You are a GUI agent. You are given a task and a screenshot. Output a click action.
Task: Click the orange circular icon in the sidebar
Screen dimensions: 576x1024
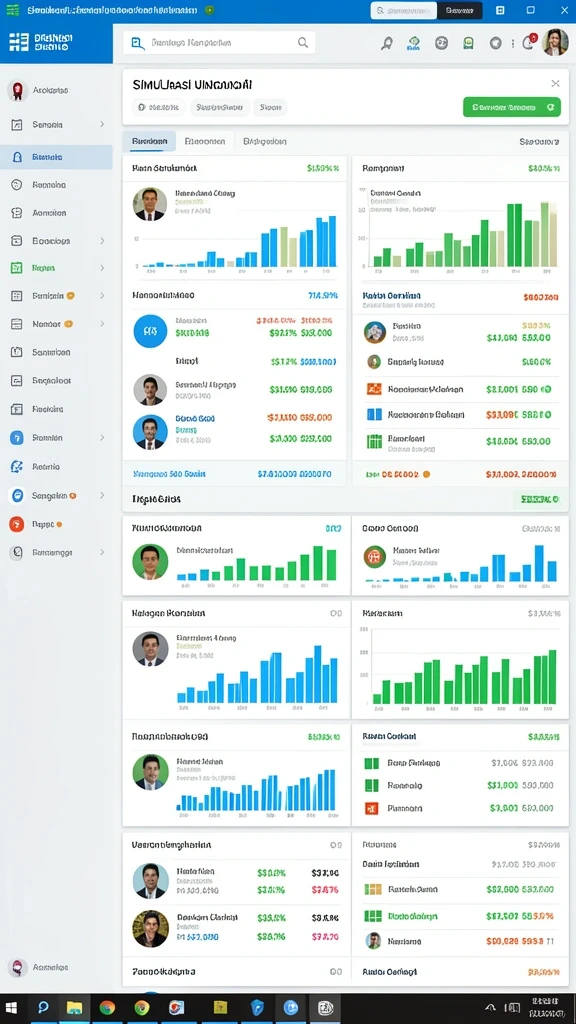17,524
